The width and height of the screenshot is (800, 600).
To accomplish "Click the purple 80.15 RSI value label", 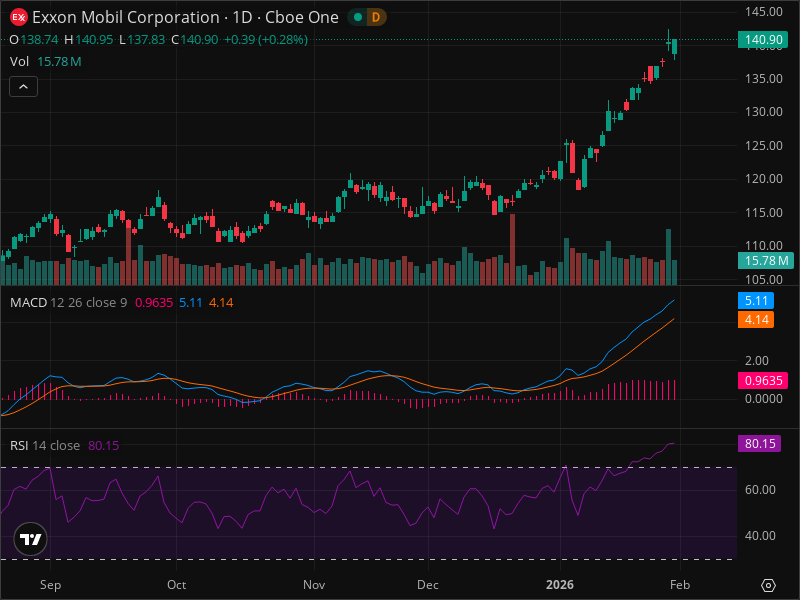I will click(760, 443).
